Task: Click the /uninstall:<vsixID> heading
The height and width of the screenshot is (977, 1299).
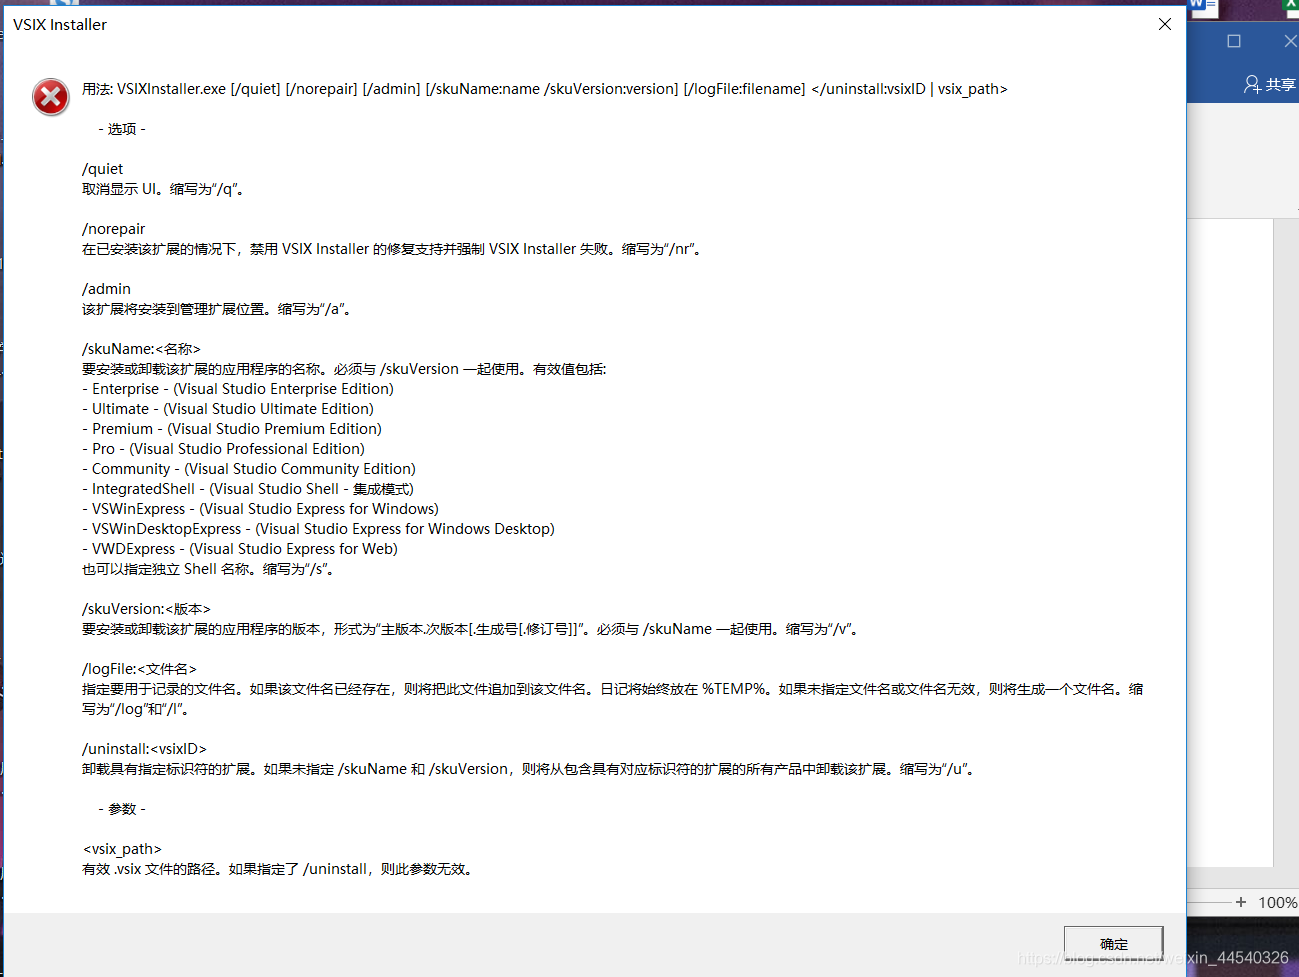Action: coord(144,749)
